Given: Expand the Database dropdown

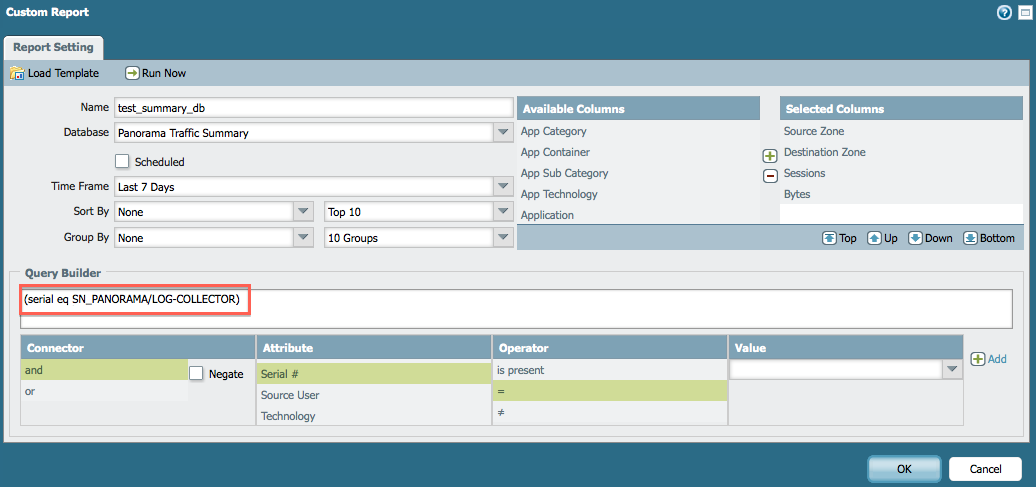Looking at the screenshot, I should (502, 132).
